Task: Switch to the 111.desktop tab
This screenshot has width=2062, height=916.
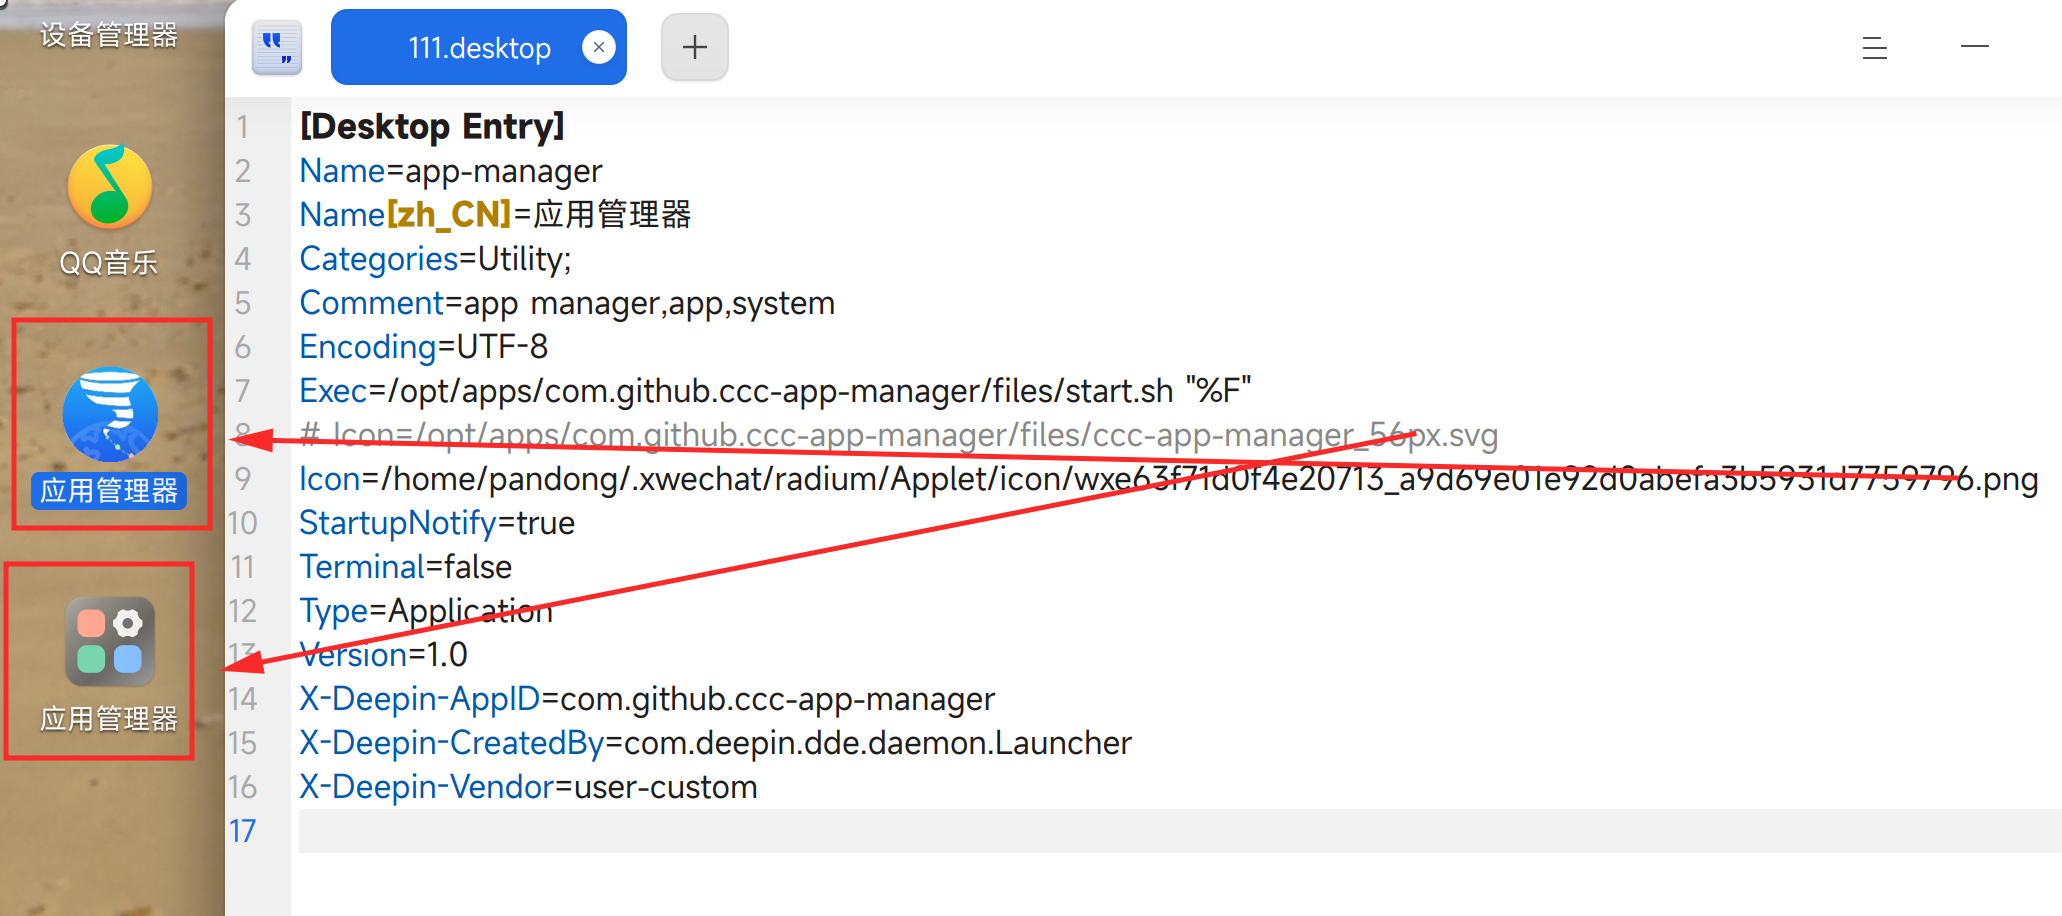Action: pyautogui.click(x=479, y=47)
